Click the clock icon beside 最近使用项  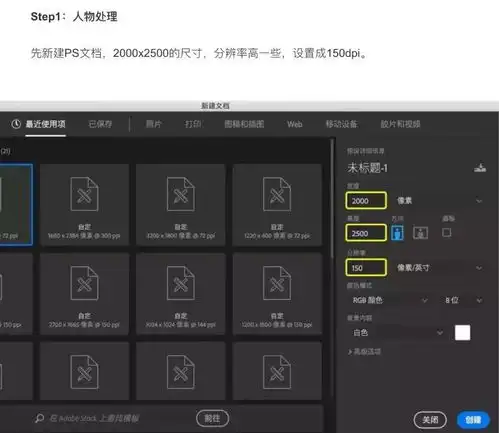point(16,124)
